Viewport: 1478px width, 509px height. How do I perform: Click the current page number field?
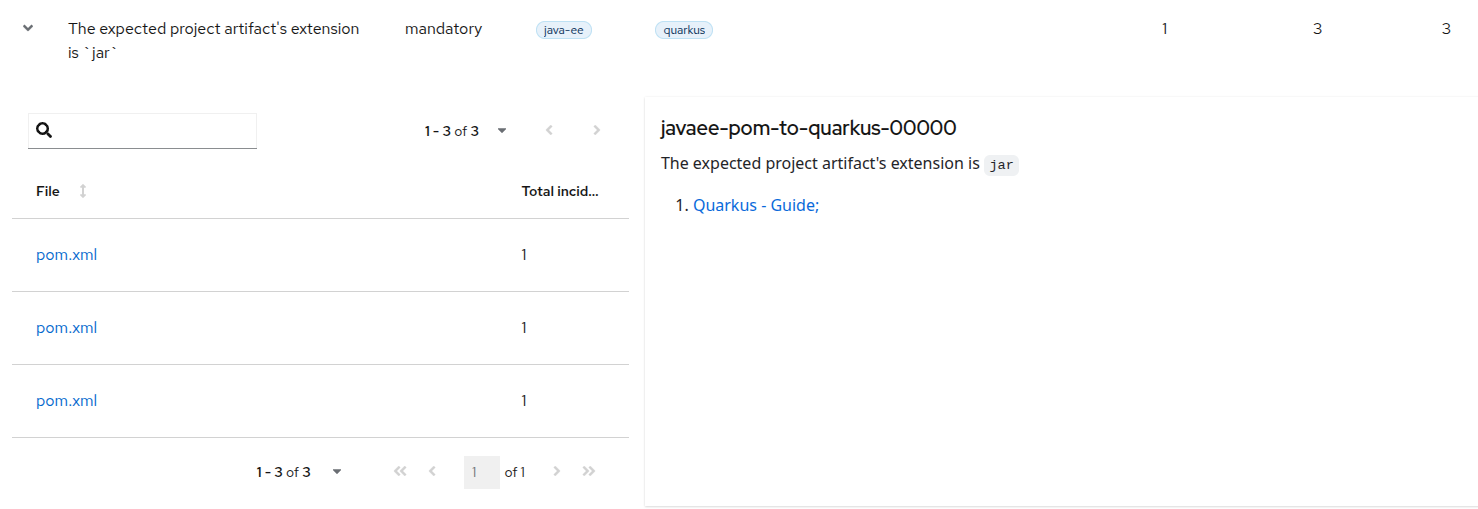click(x=481, y=472)
